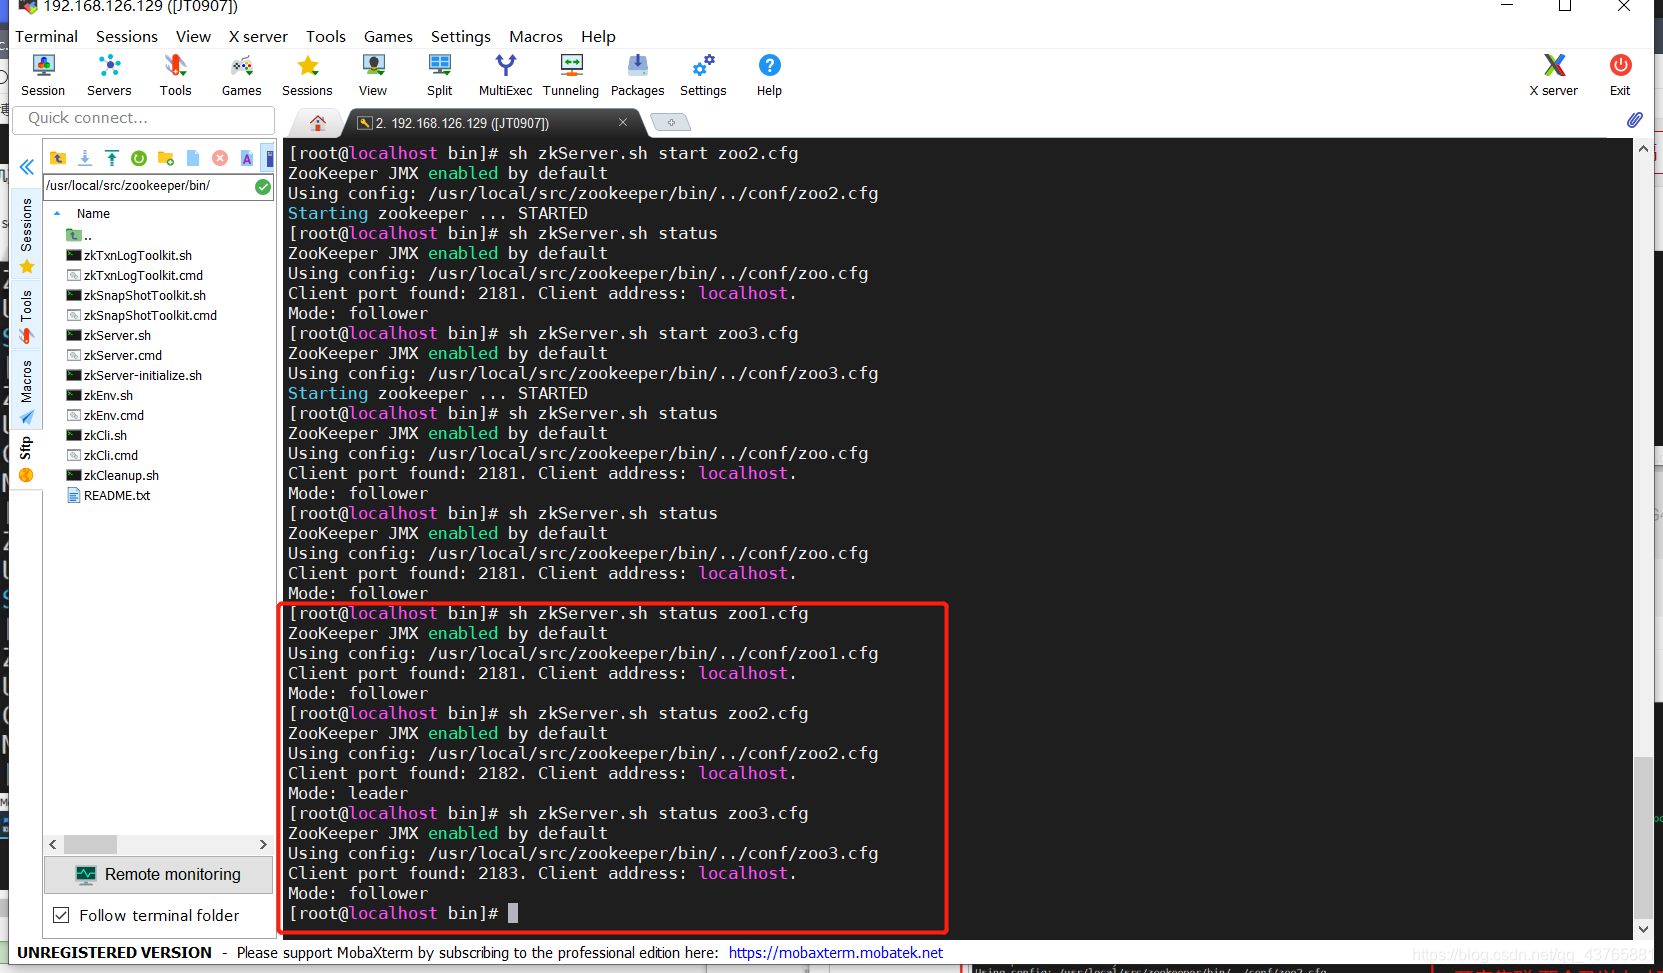Click the paperclip icon near terminal

1634,120
